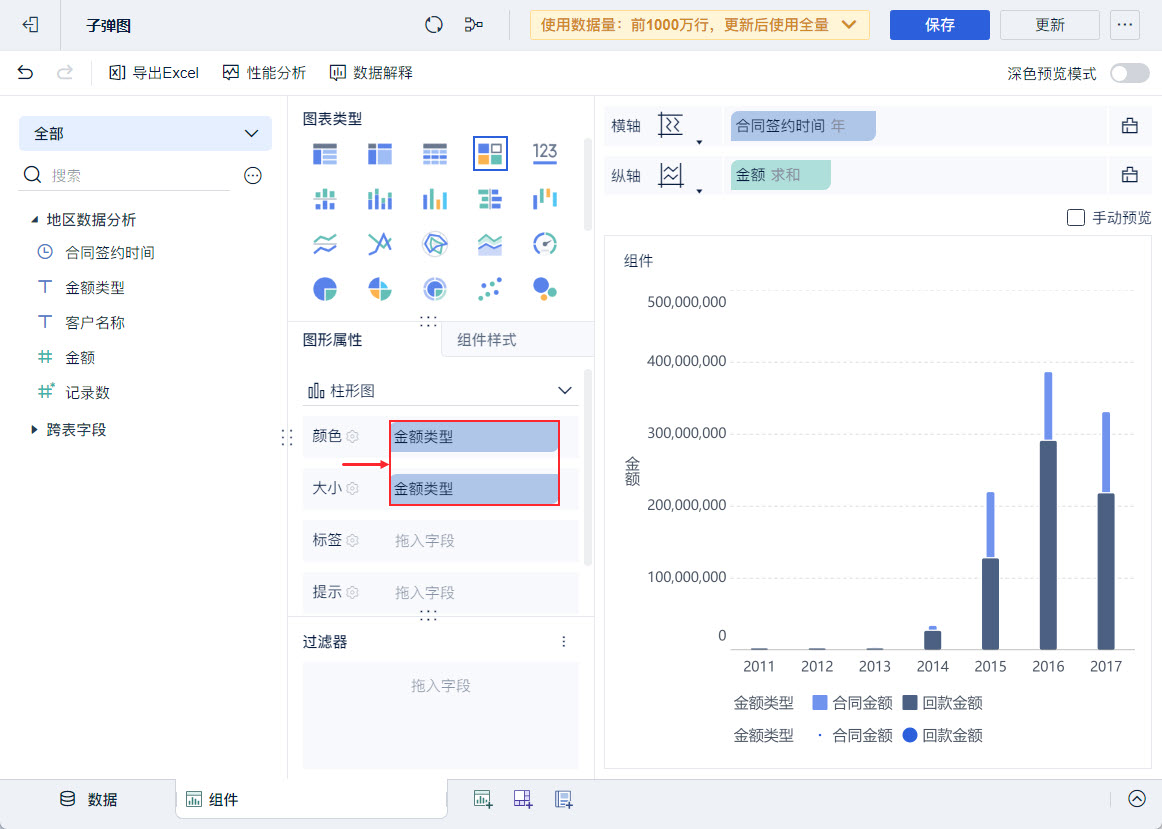This screenshot has width=1162, height=829.
Task: Click the 更新 button
Action: point(1049,25)
